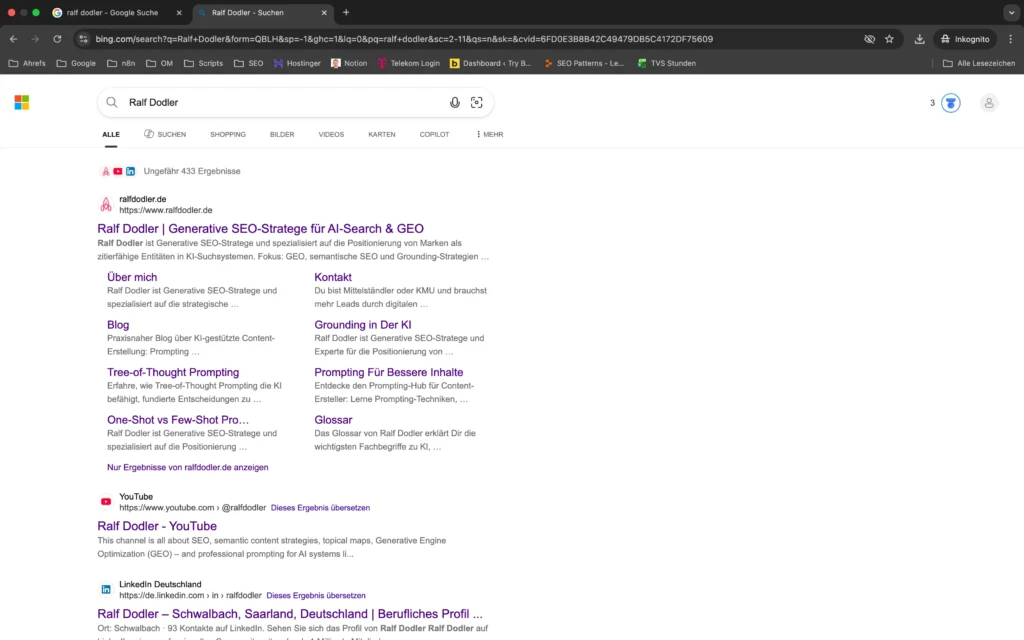Open the downloads icon in the browser toolbar
1024x640 pixels.
[x=919, y=39]
